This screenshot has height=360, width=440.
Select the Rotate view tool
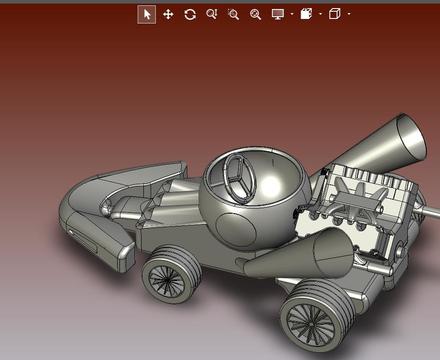tap(190, 14)
